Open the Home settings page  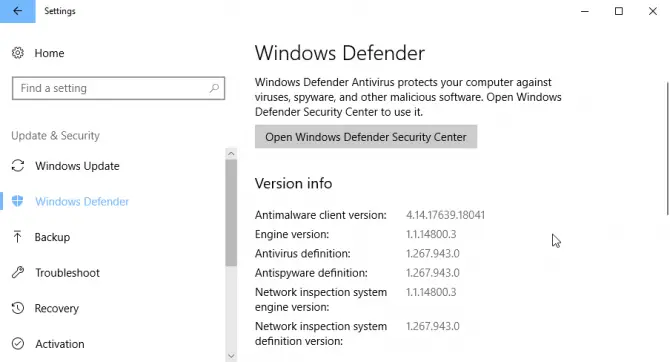(49, 53)
